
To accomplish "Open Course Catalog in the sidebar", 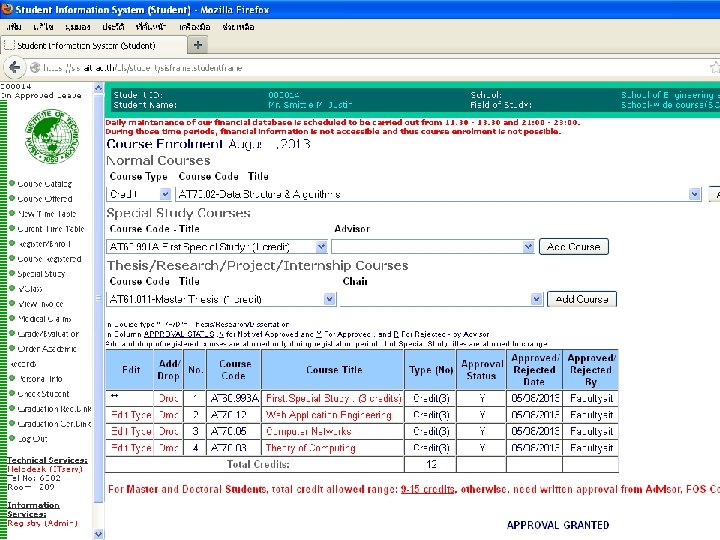I will pos(45,184).
